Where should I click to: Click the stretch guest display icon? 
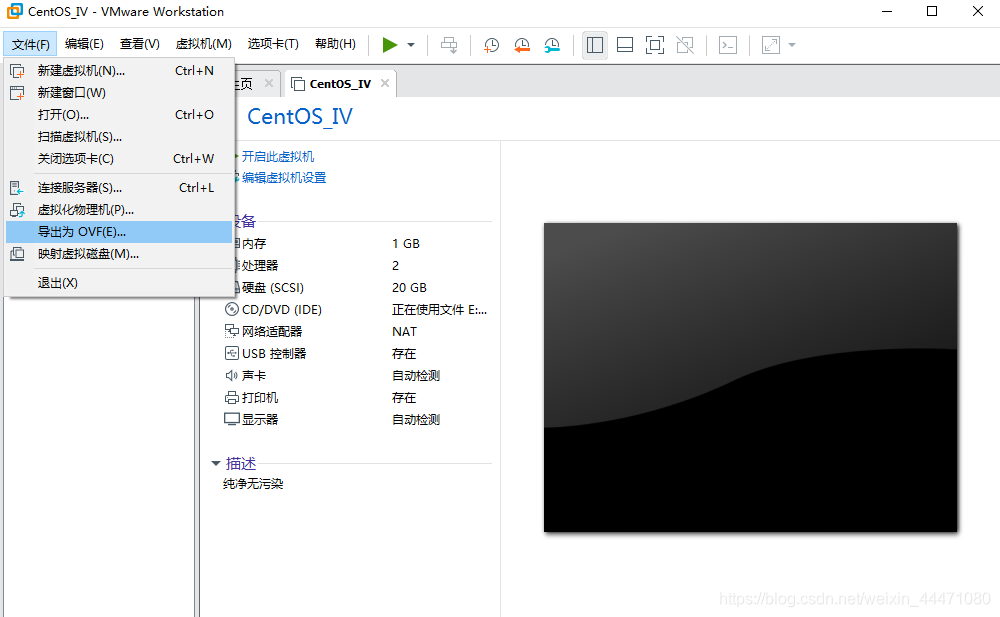pyautogui.click(x=770, y=45)
